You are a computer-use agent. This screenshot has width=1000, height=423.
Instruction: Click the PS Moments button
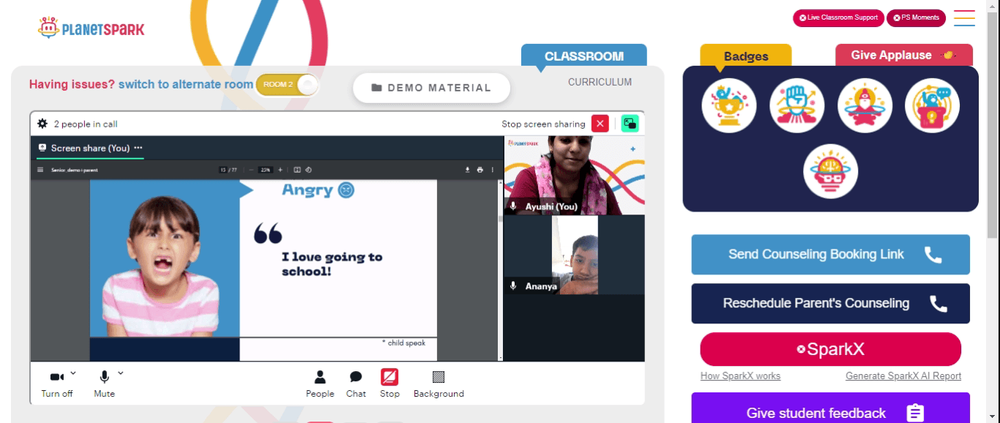(x=916, y=18)
